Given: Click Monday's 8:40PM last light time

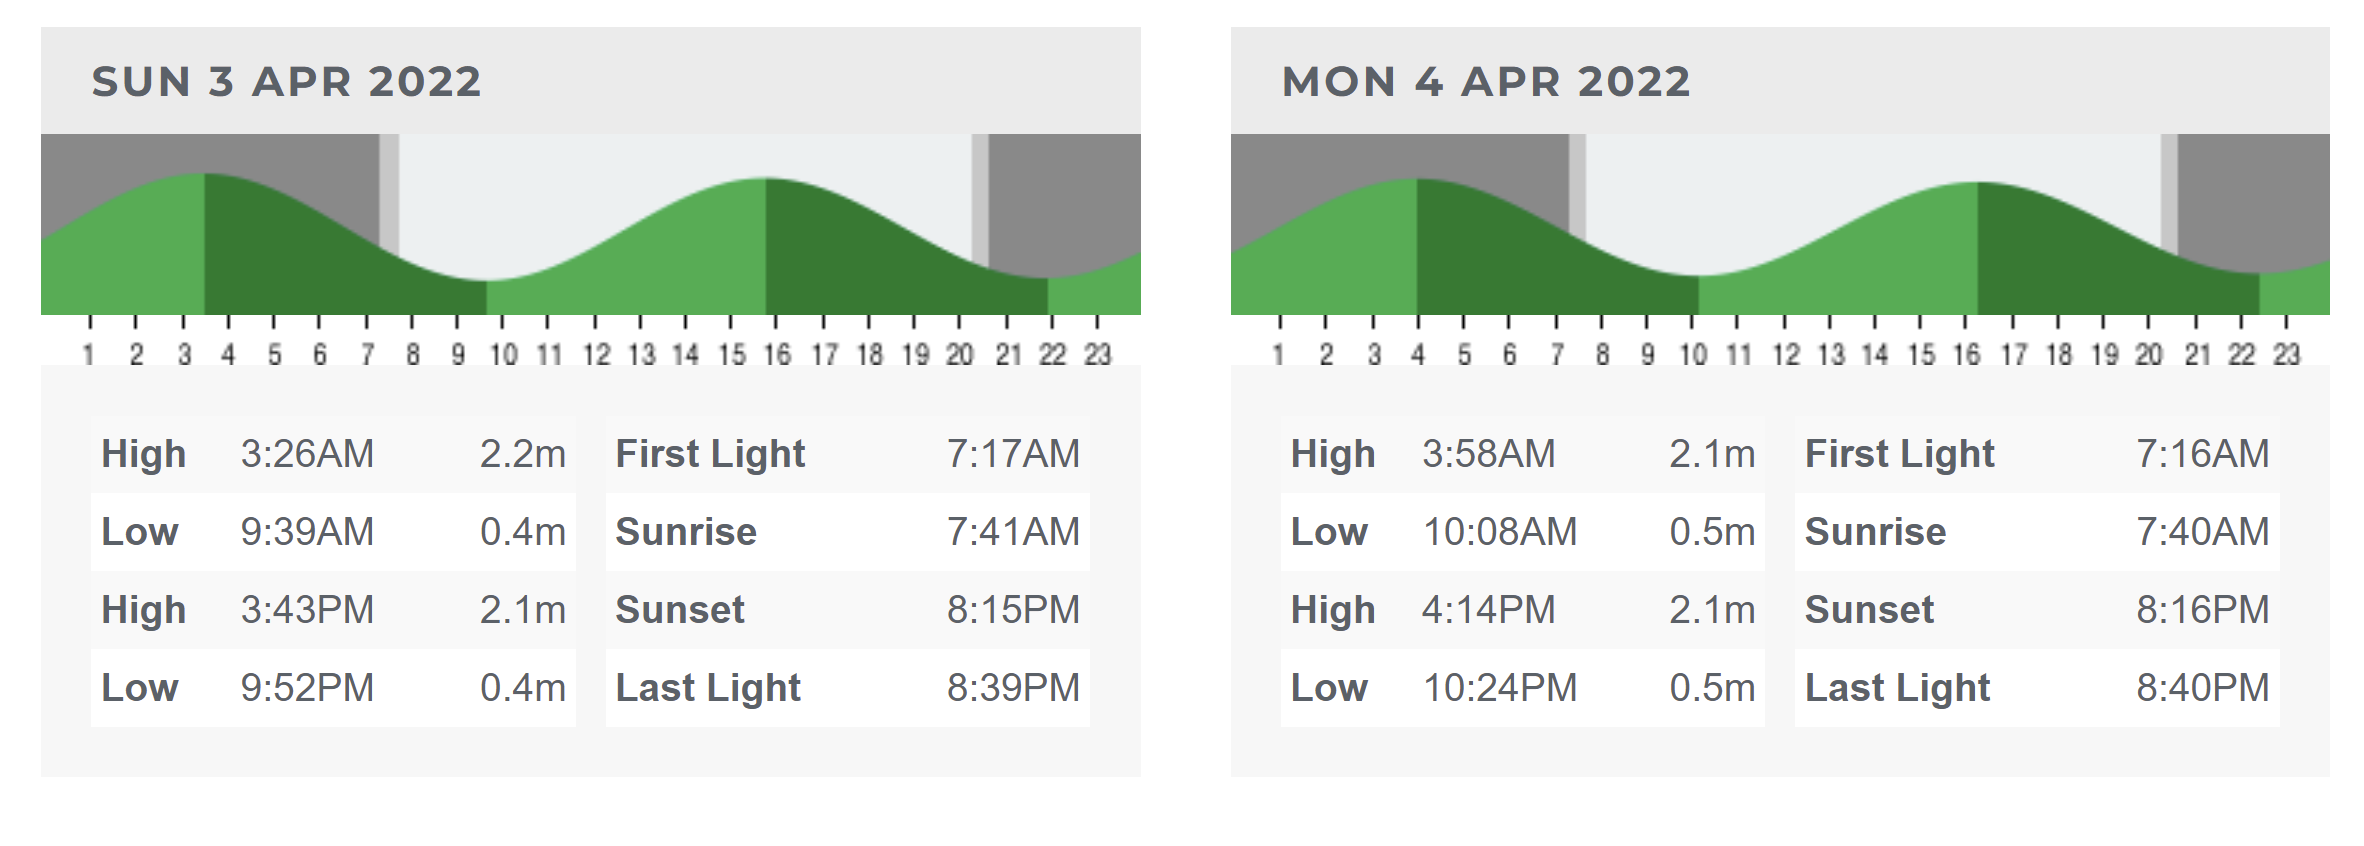Looking at the screenshot, I should coord(2202,688).
